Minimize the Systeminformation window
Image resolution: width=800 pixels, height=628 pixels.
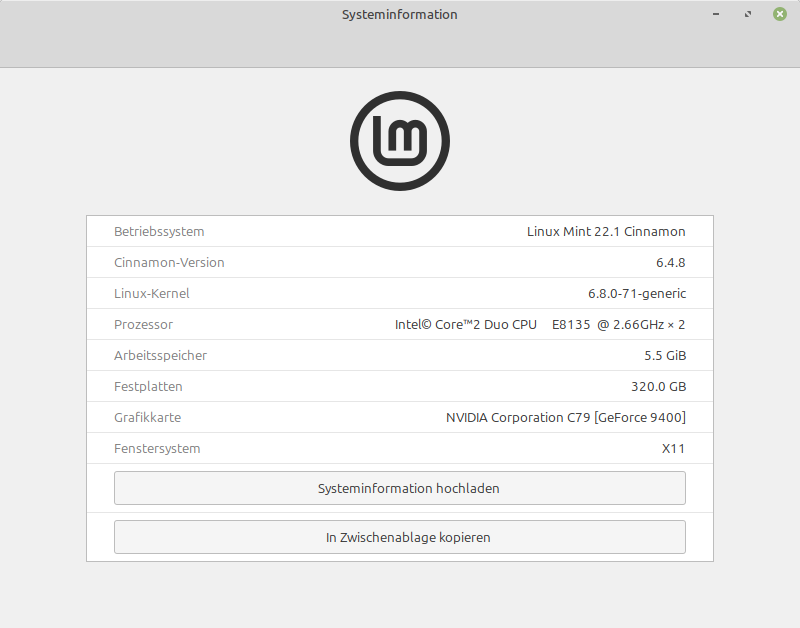pyautogui.click(x=716, y=15)
